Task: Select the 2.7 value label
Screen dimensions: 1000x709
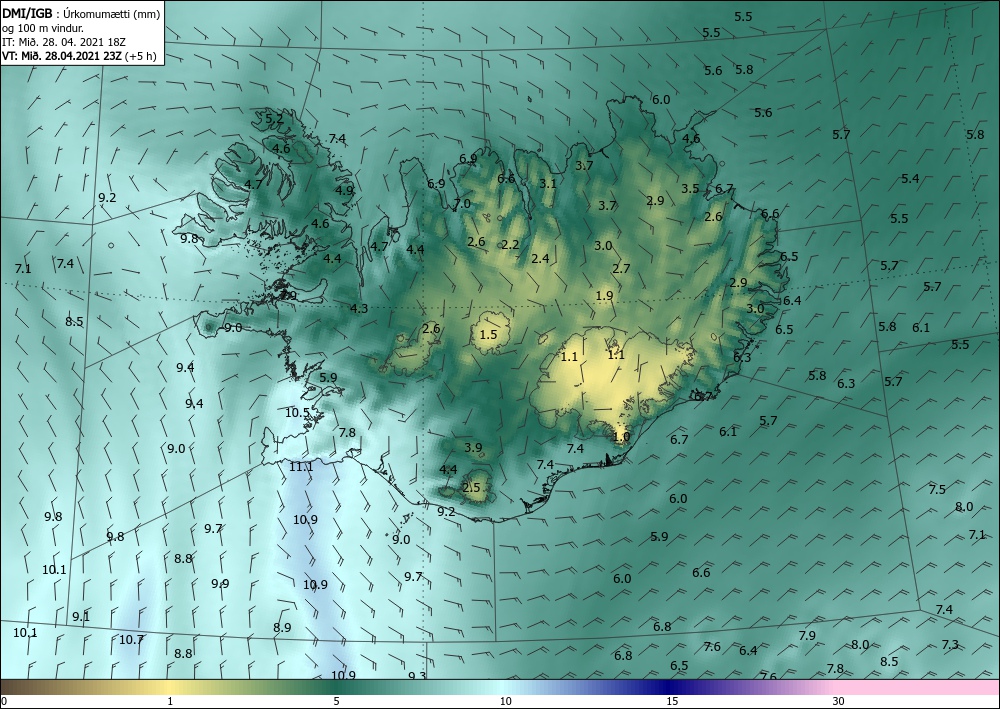Action: tap(621, 268)
